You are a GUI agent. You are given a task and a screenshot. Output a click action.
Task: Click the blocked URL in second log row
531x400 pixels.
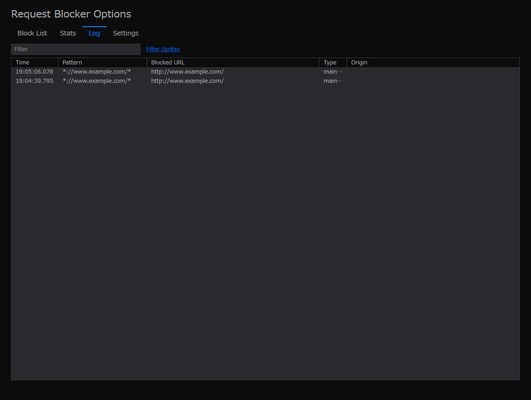pyautogui.click(x=187, y=81)
